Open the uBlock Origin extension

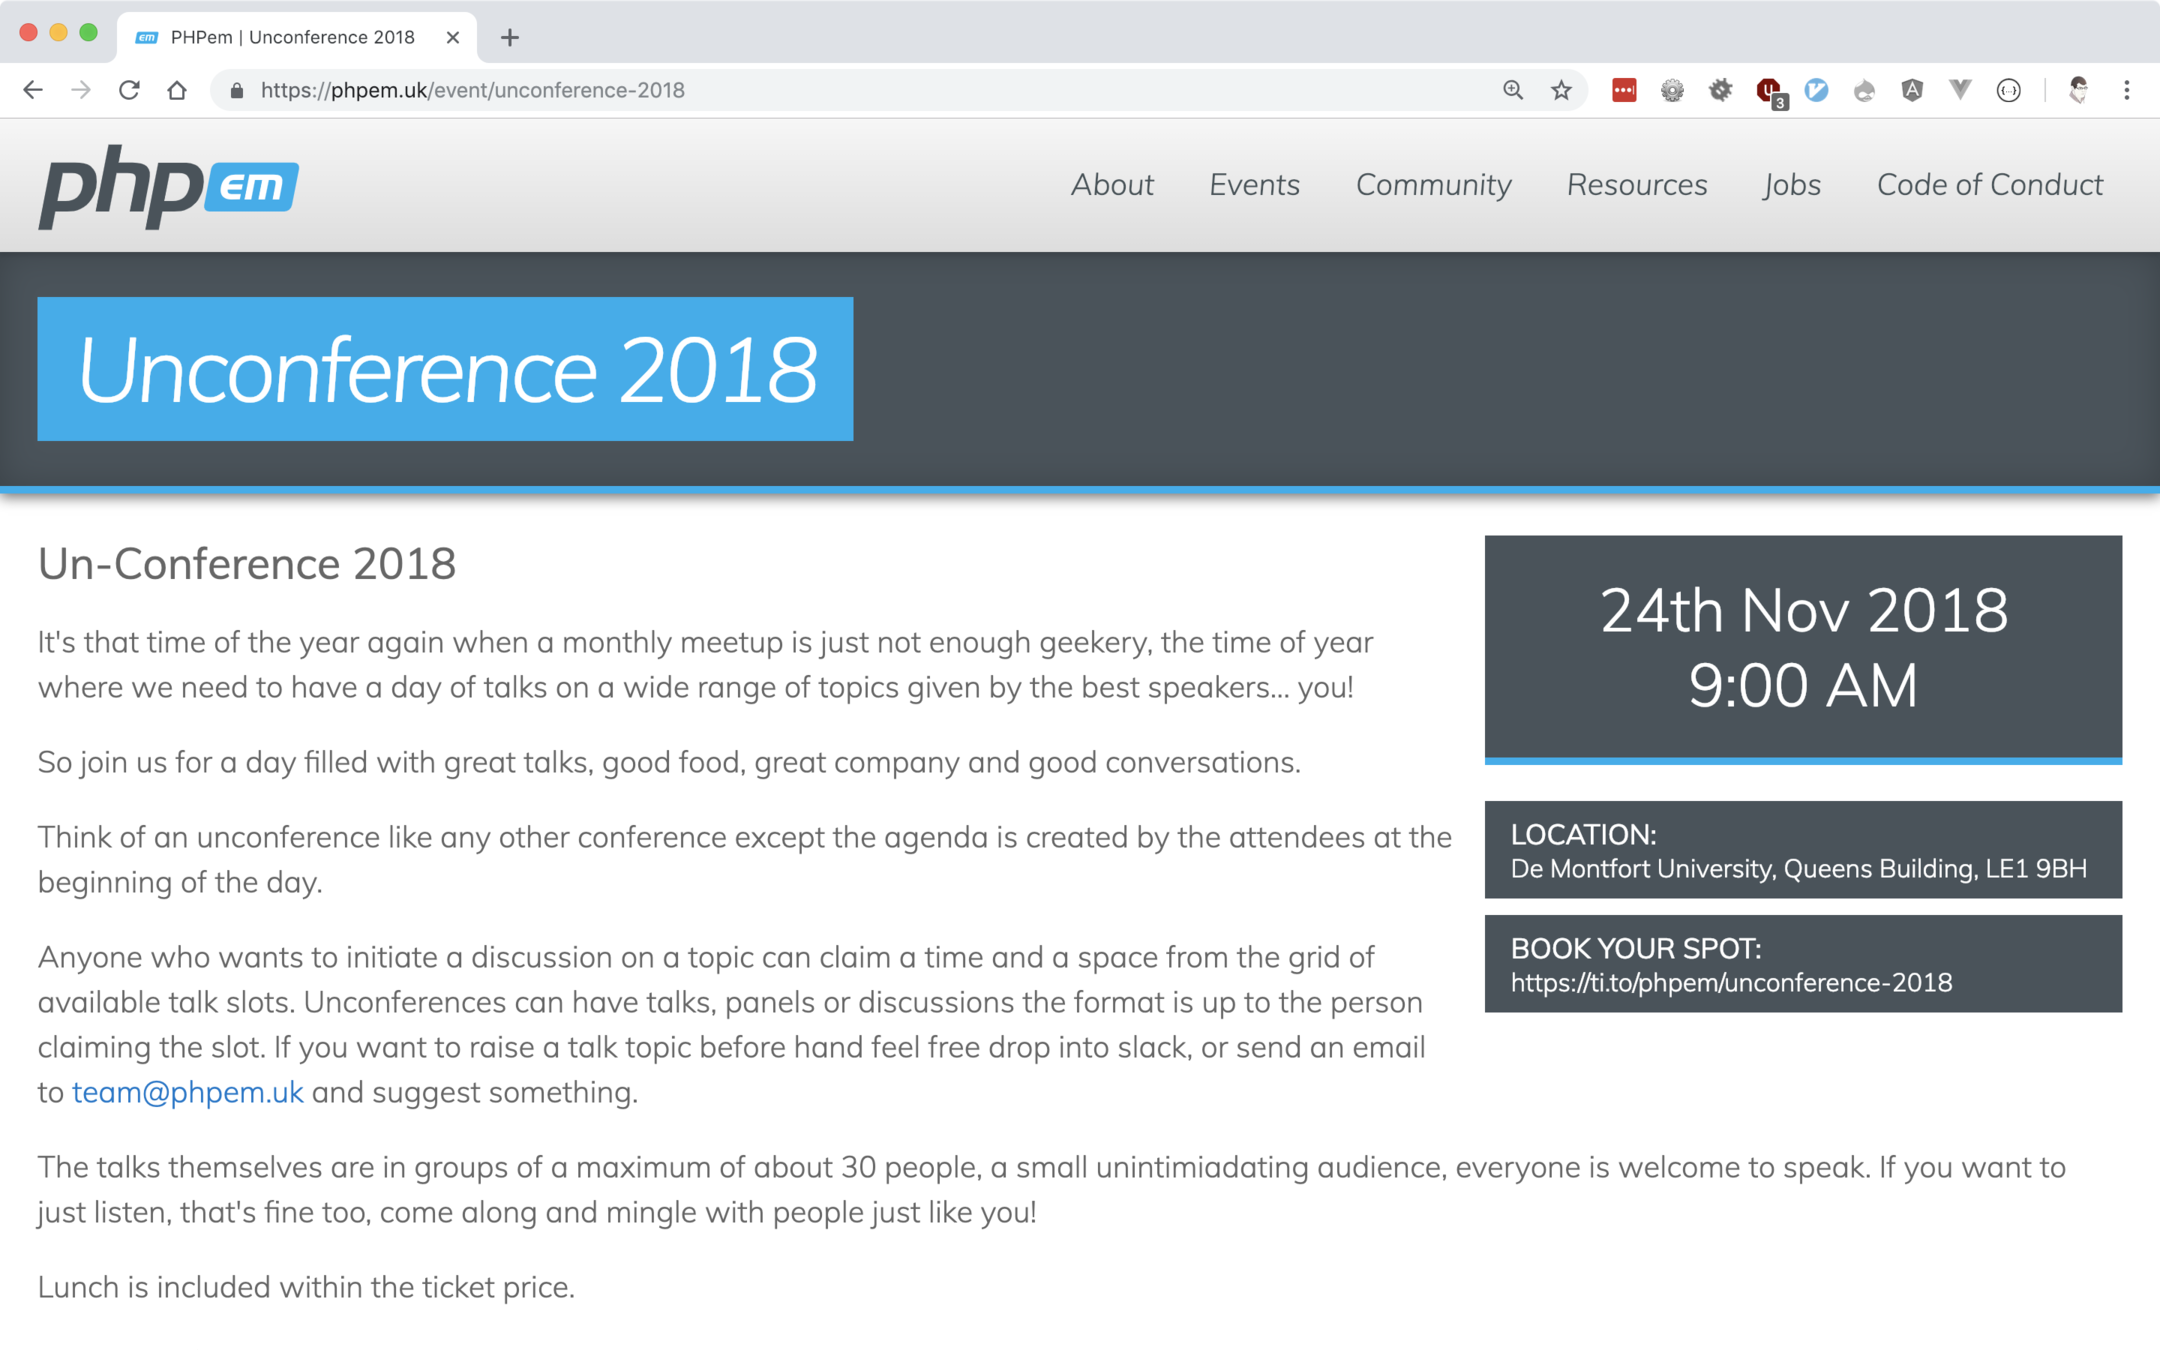pyautogui.click(x=1769, y=91)
